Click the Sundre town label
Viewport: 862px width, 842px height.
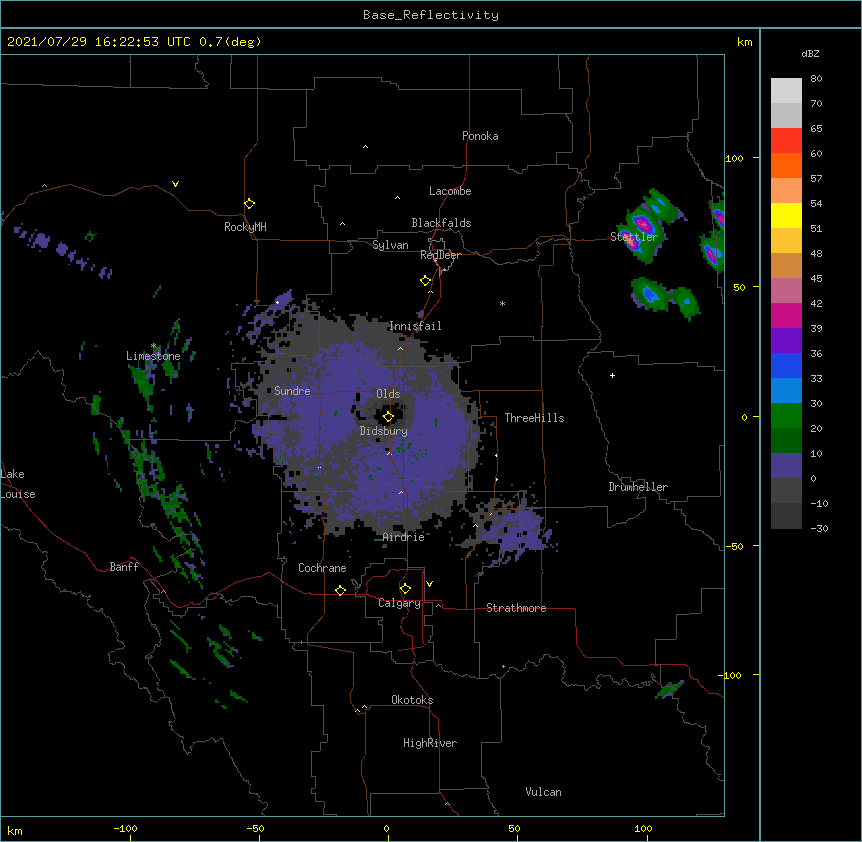(x=292, y=391)
